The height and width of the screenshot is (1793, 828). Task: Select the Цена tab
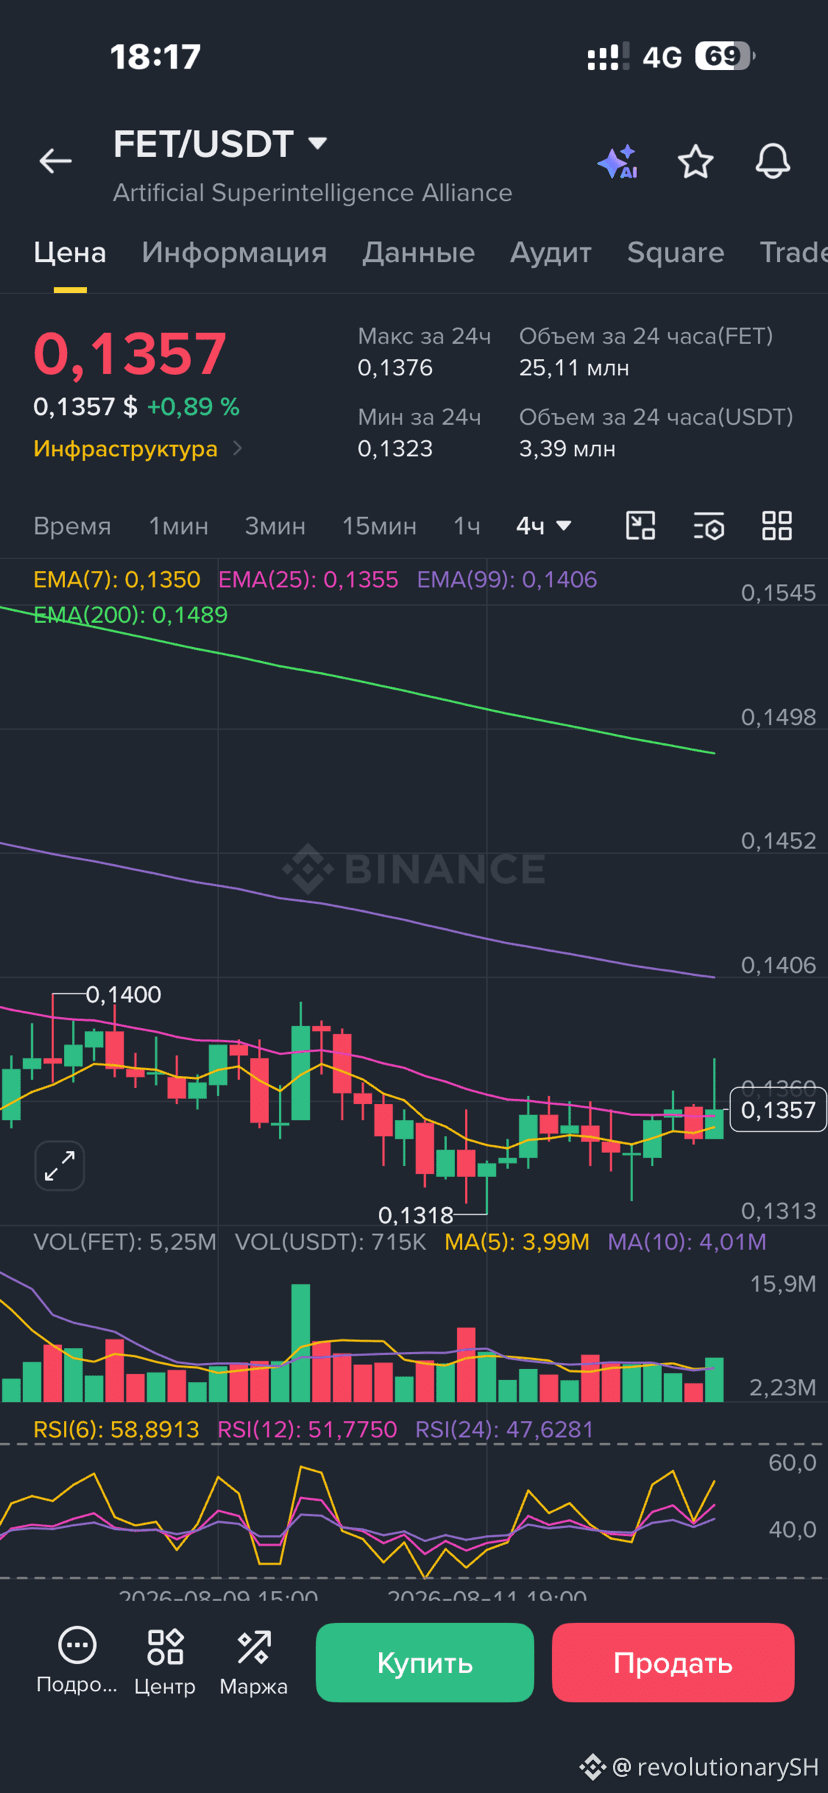click(70, 252)
